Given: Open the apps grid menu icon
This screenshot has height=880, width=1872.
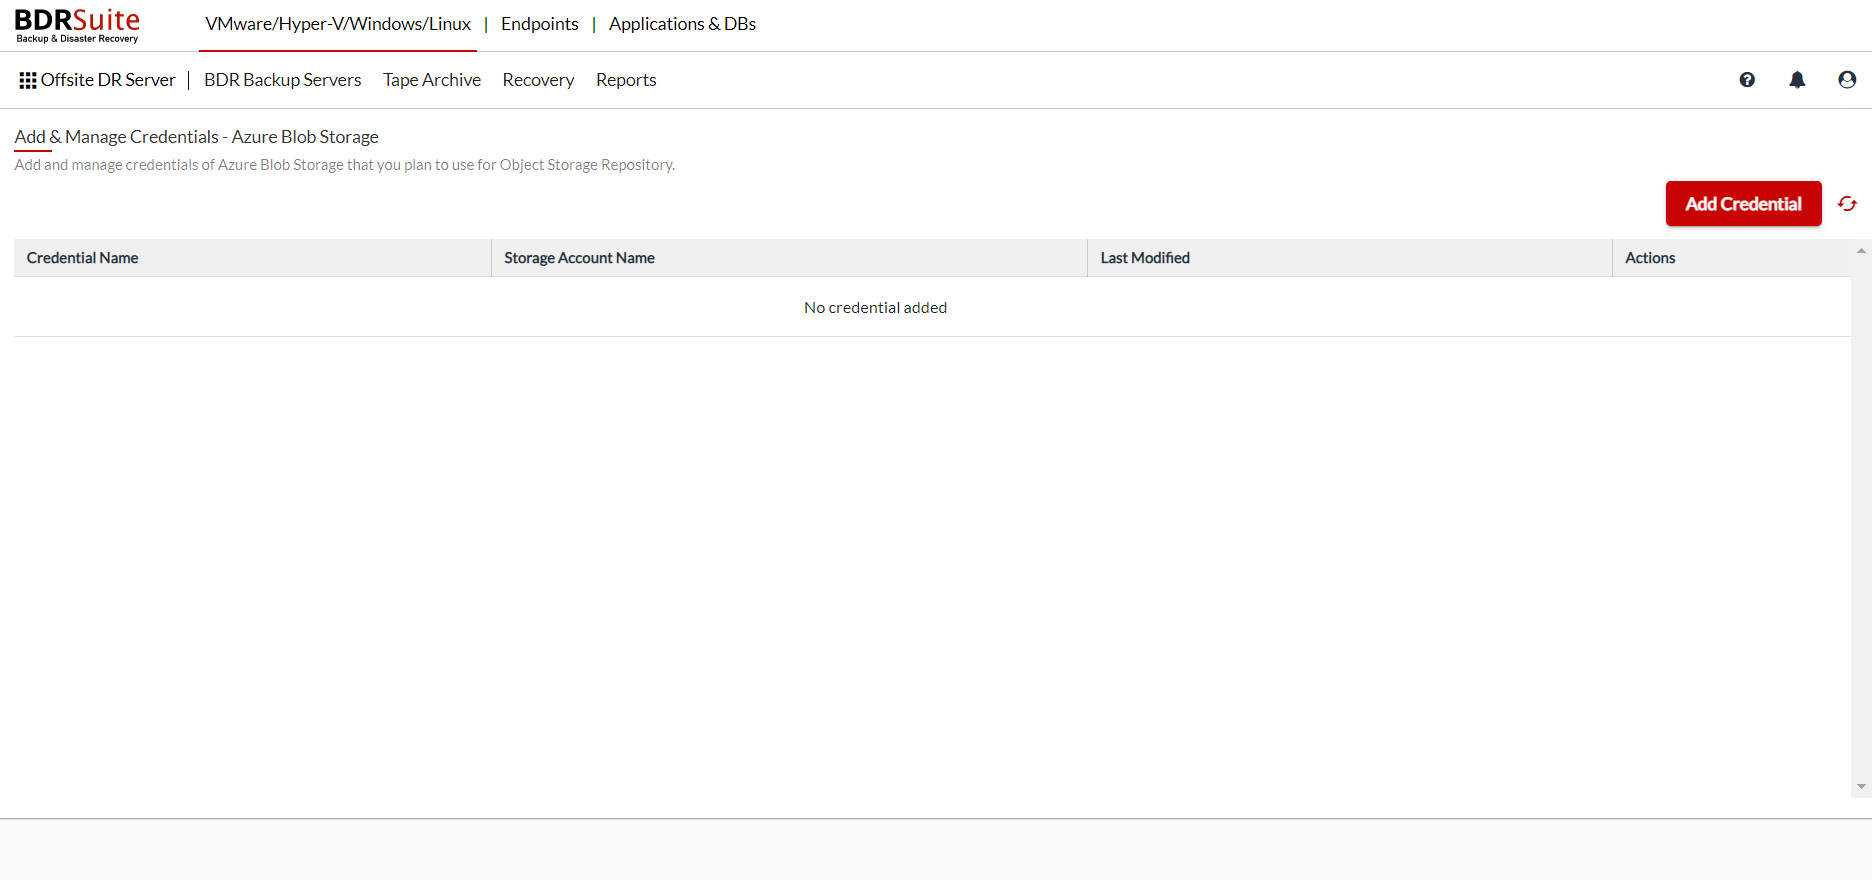Looking at the screenshot, I should pyautogui.click(x=28, y=80).
